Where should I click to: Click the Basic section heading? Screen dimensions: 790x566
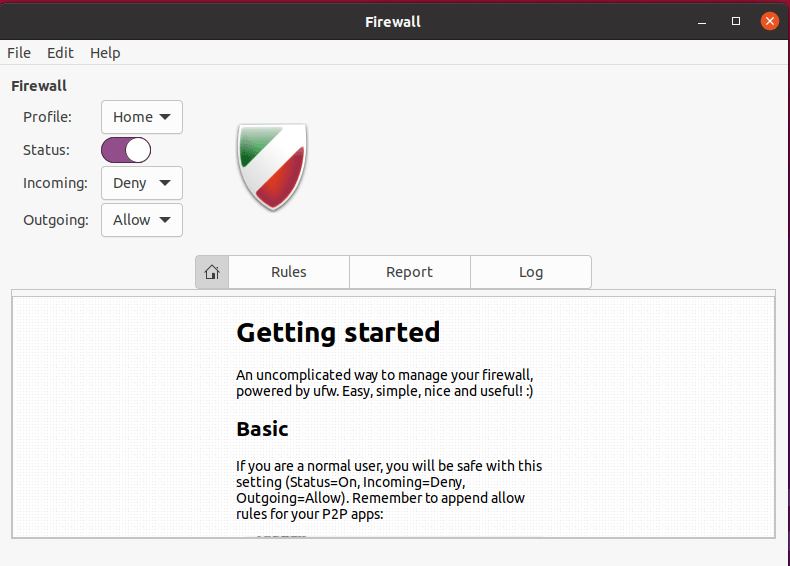pyautogui.click(x=262, y=429)
